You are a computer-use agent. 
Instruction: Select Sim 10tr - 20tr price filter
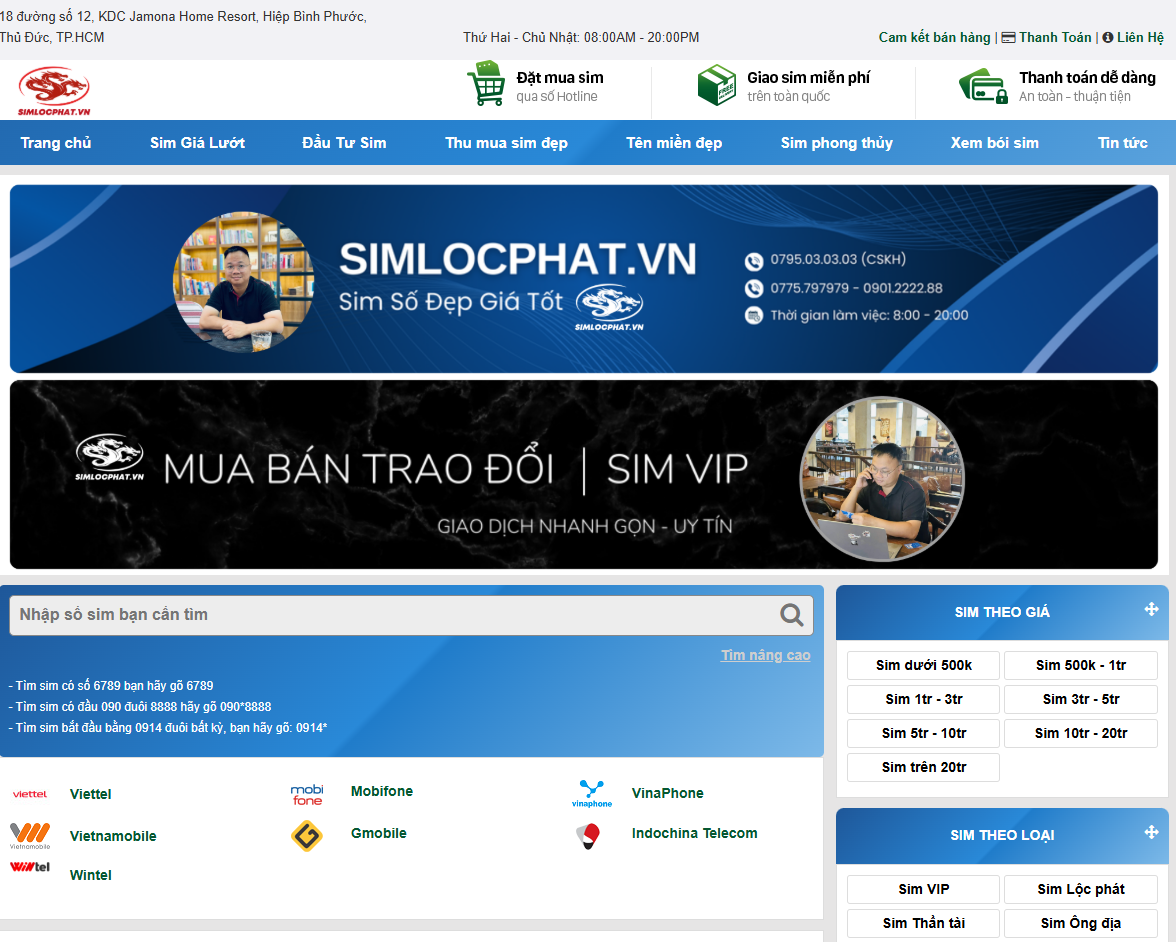point(1081,733)
